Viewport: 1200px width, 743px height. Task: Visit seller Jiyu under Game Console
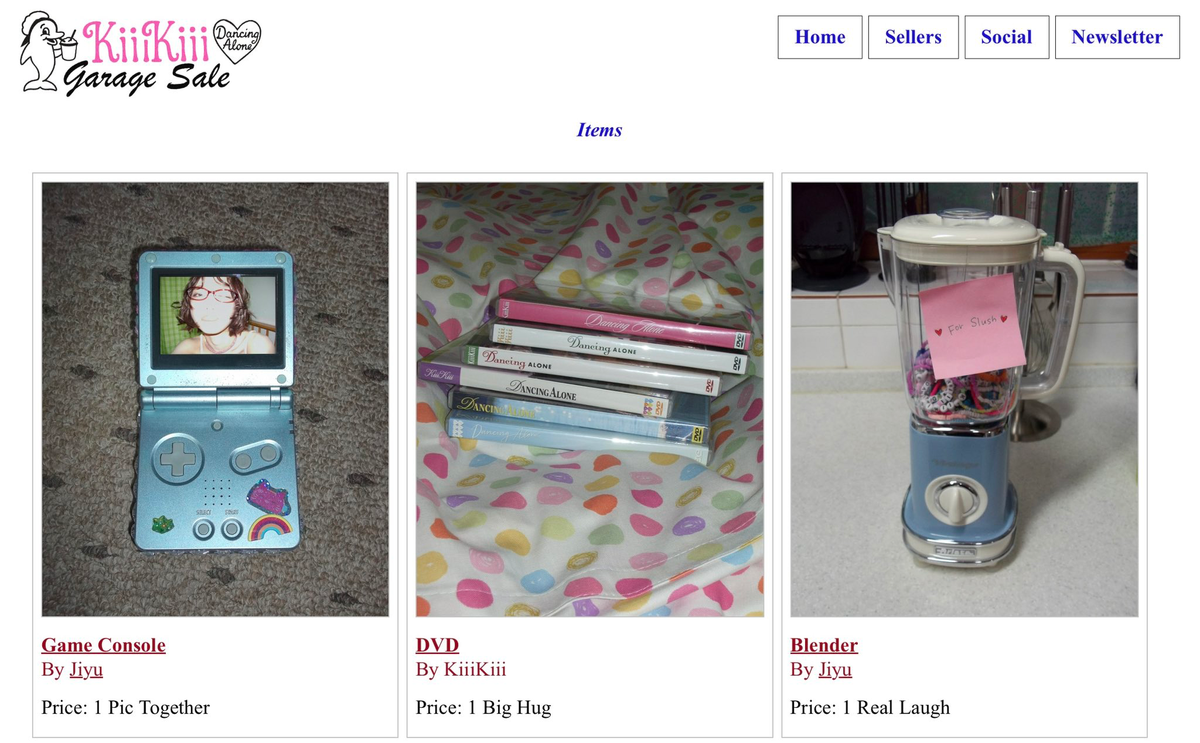click(x=86, y=670)
